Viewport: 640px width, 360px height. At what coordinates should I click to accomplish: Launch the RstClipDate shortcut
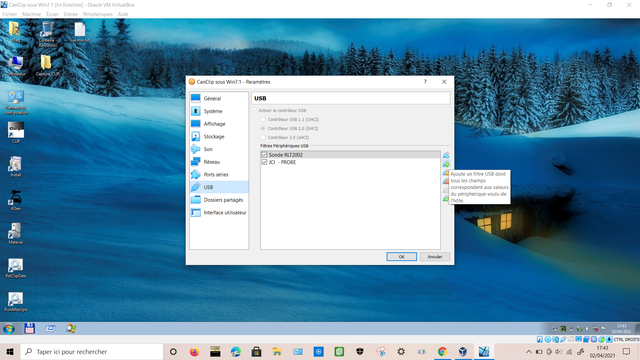pos(16,268)
